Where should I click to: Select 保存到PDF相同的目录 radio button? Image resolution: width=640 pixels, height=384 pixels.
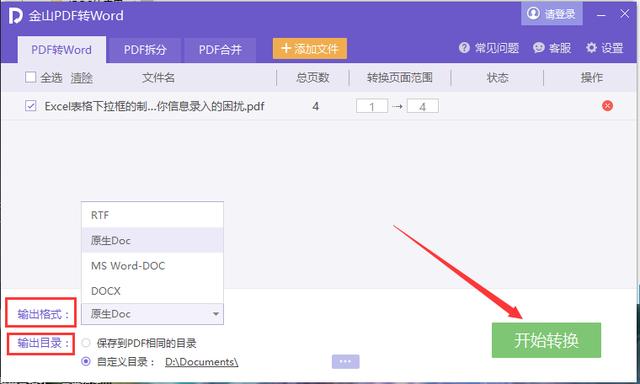click(x=86, y=343)
